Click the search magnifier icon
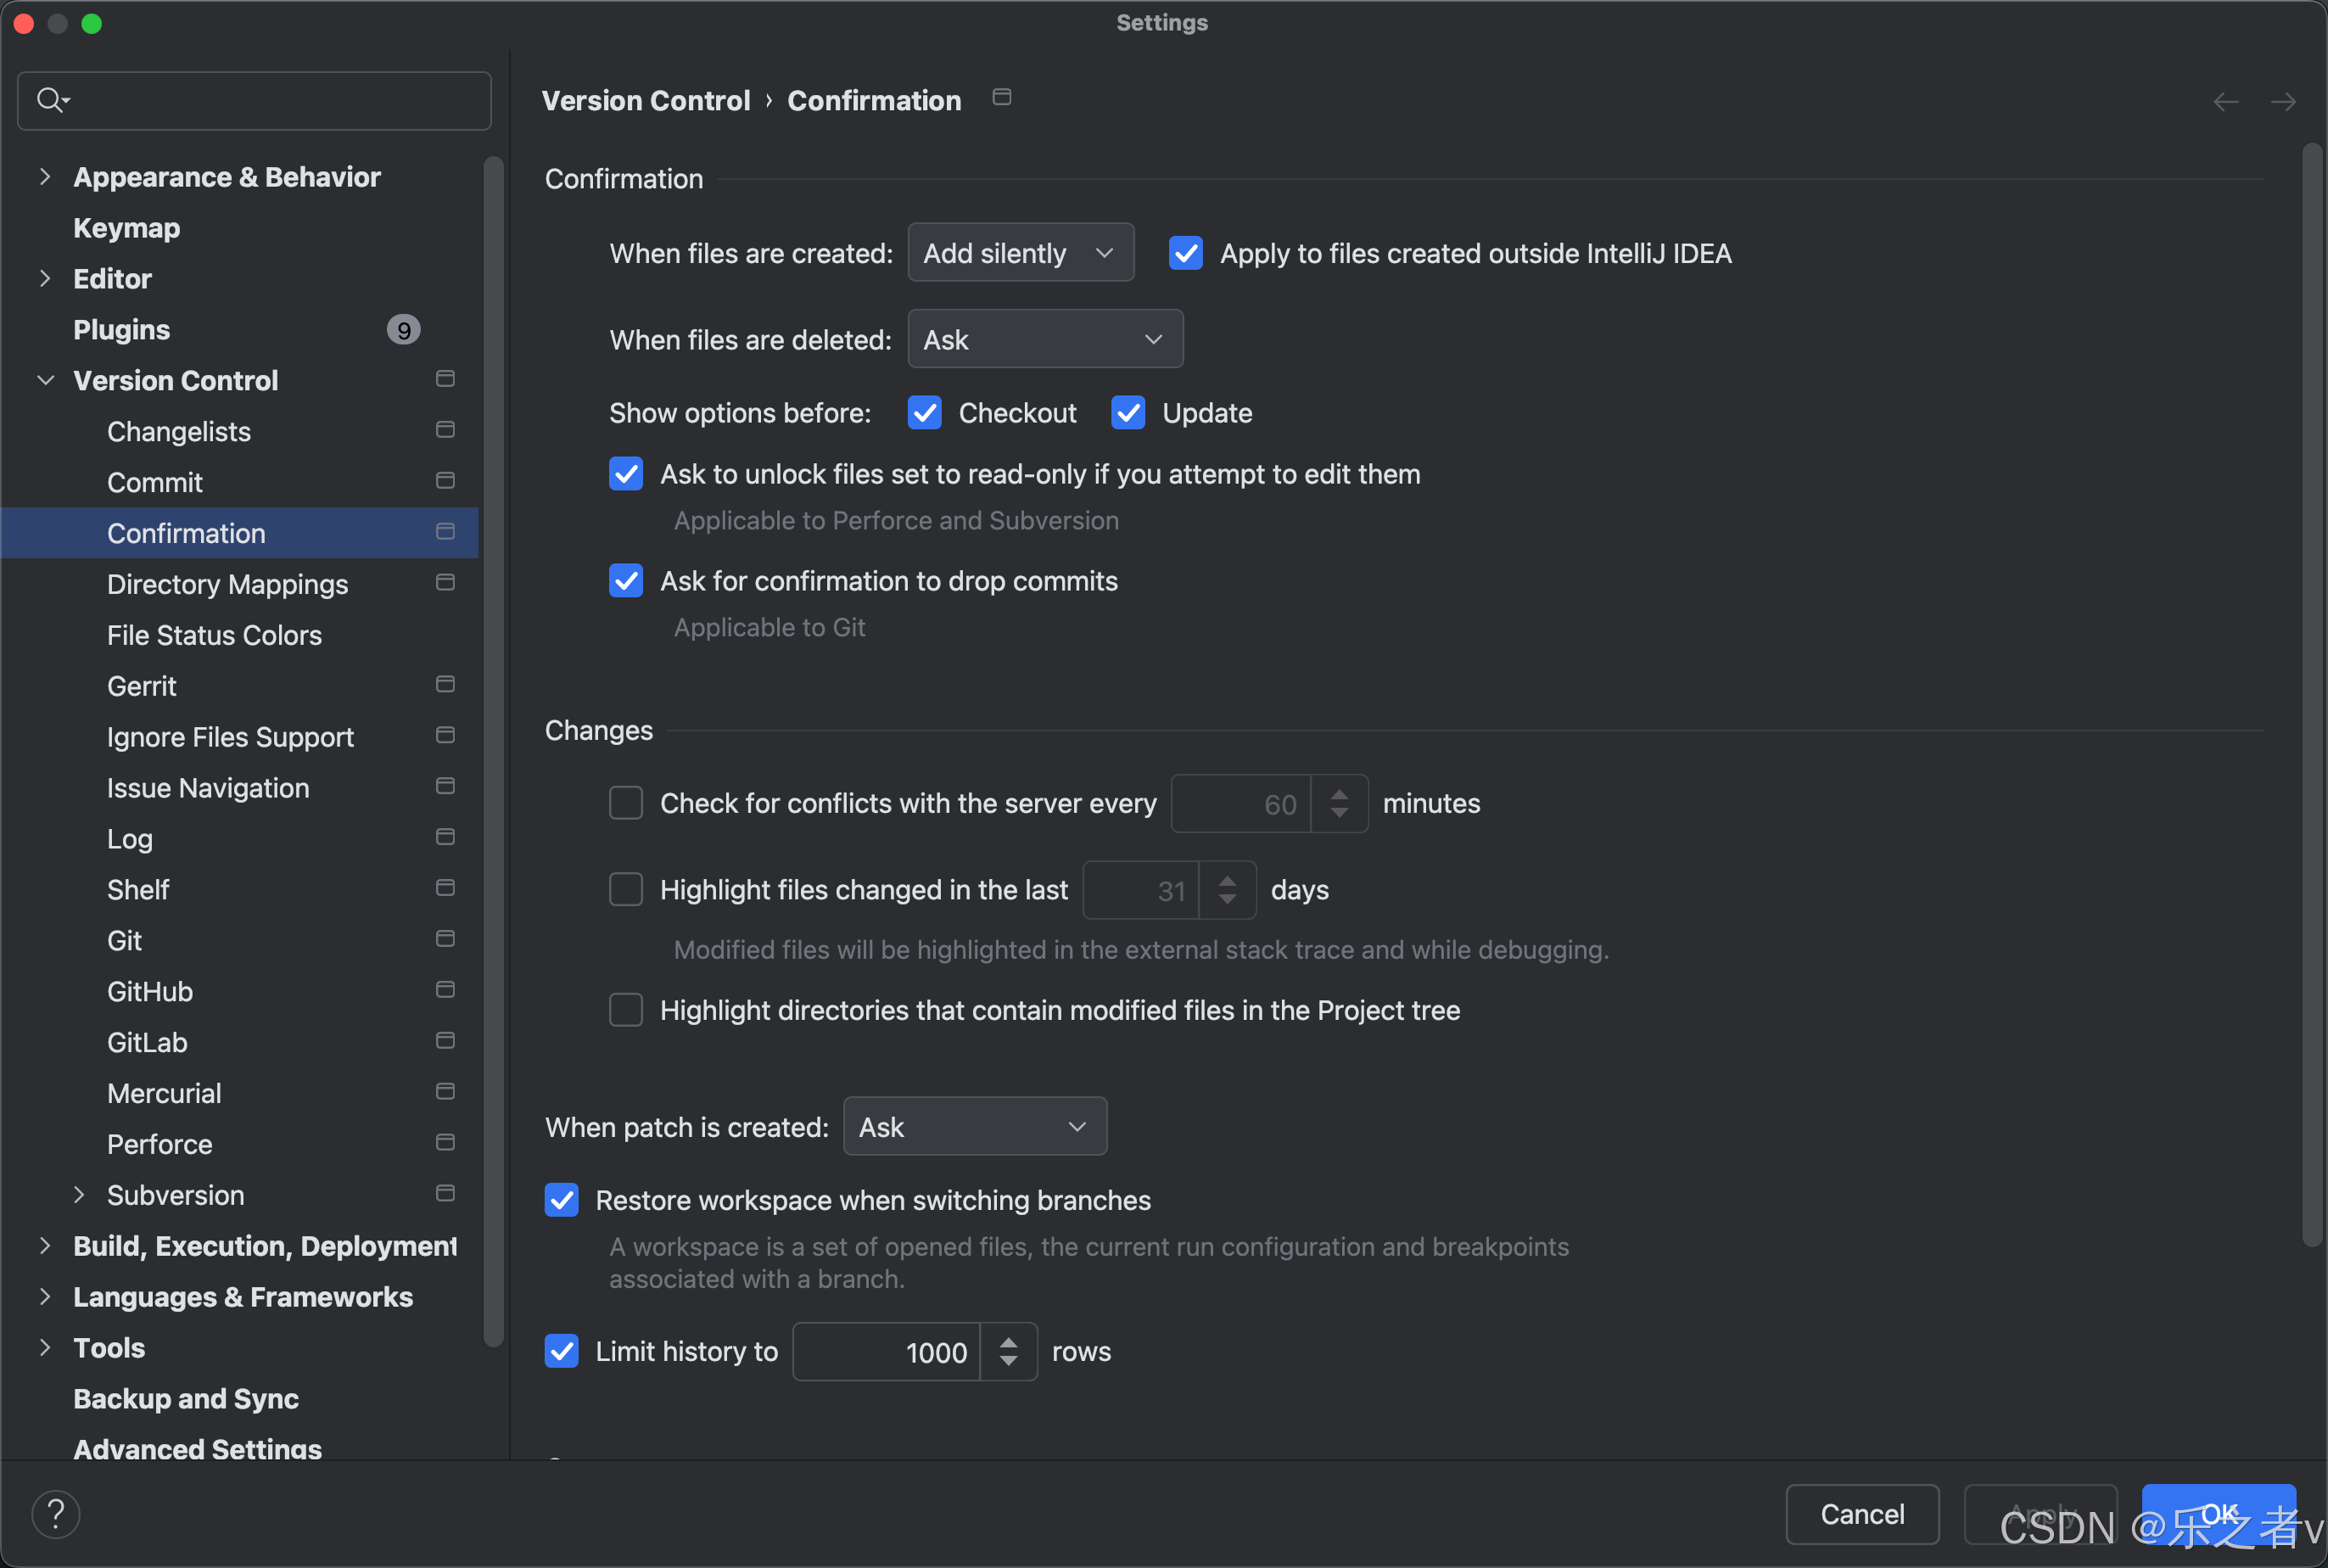The width and height of the screenshot is (2328, 1568). 51,100
